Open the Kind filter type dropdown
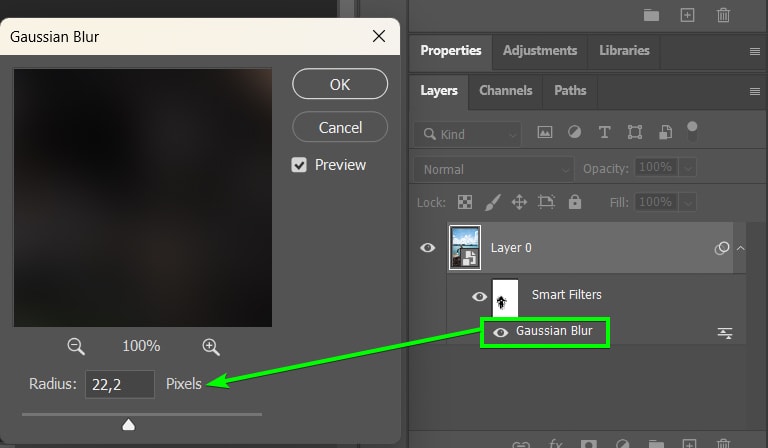Image resolution: width=768 pixels, height=448 pixels. coord(468,134)
